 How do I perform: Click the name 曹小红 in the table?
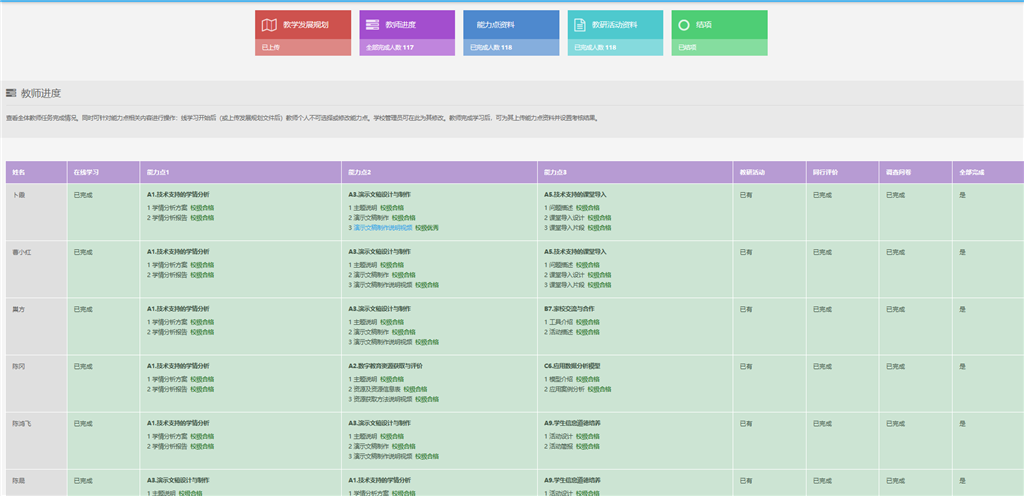pyautogui.click(x=22, y=252)
